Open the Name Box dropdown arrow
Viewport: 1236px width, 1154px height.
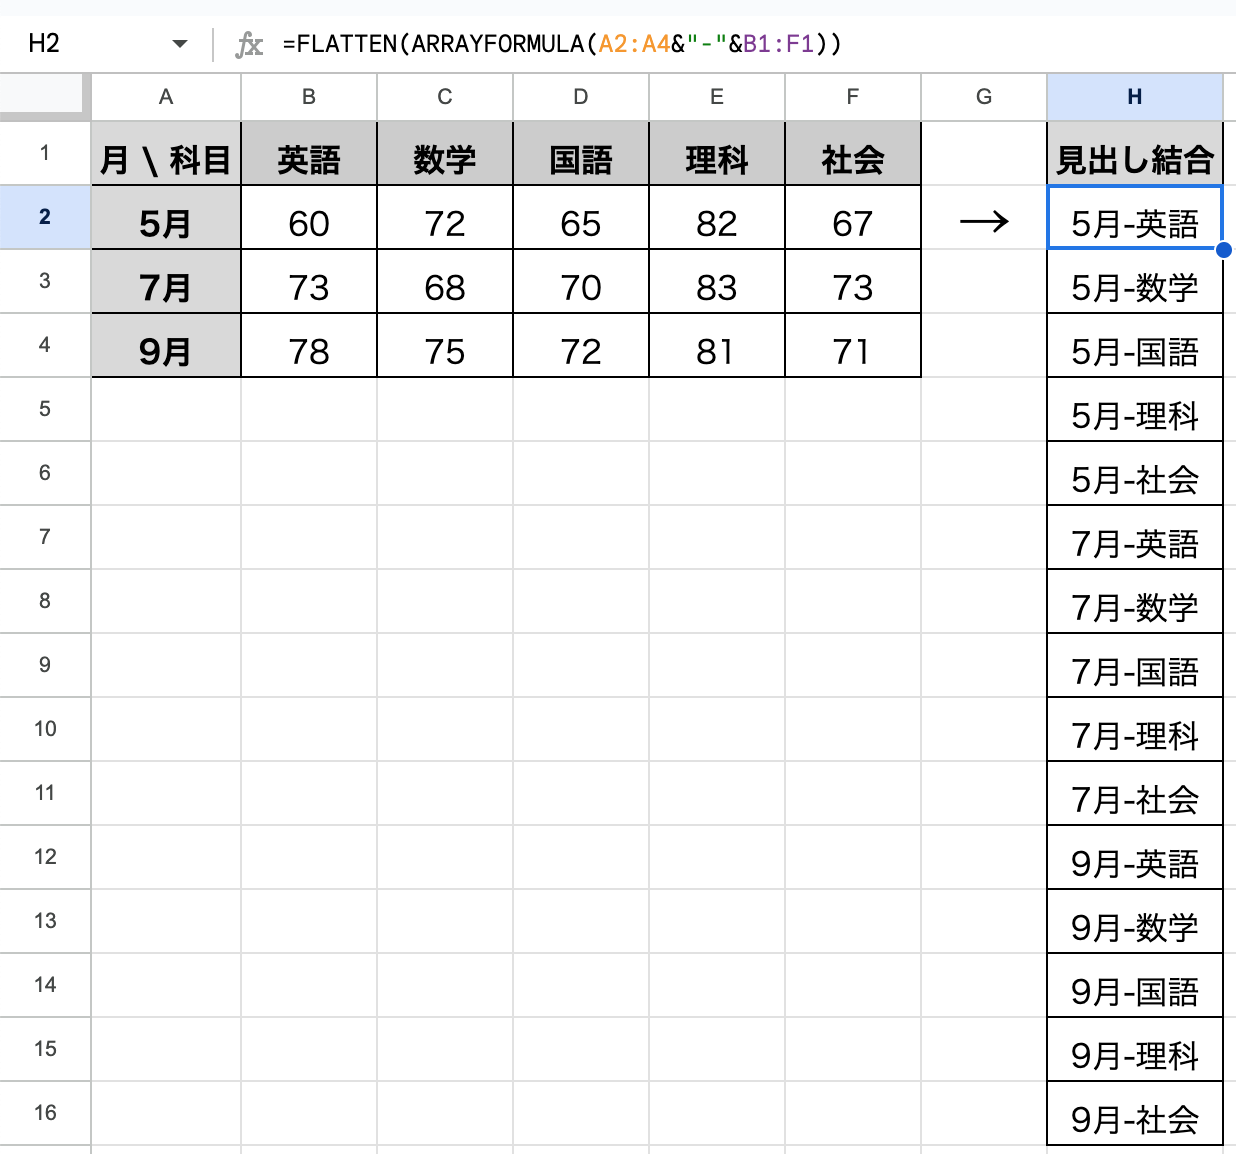click(x=180, y=44)
